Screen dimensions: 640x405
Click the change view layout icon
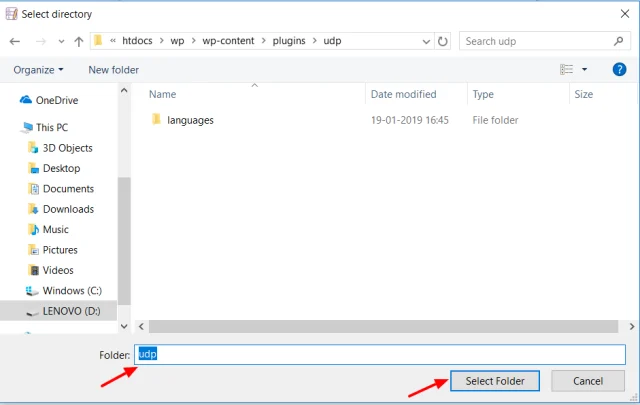point(567,70)
